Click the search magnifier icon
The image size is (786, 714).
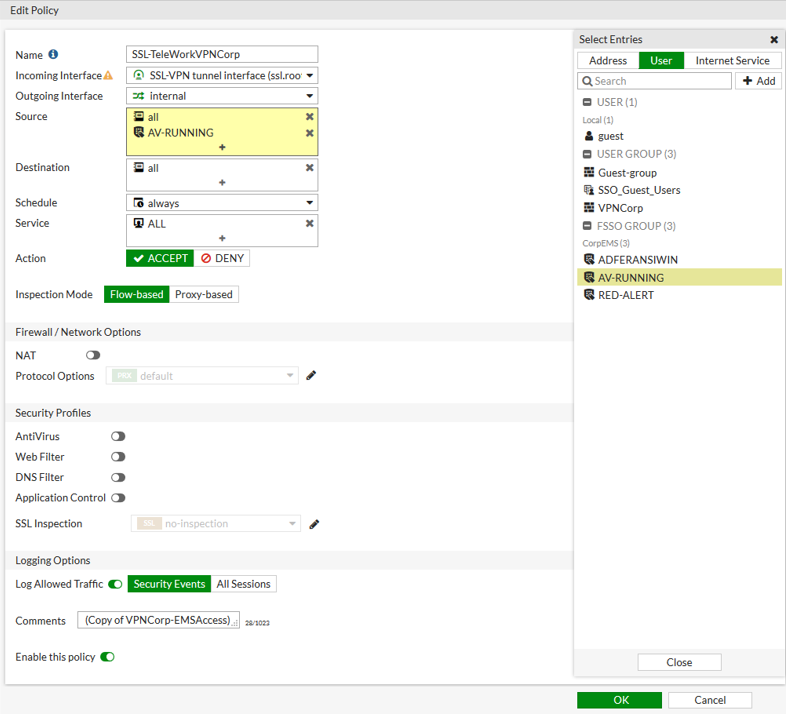coord(587,81)
